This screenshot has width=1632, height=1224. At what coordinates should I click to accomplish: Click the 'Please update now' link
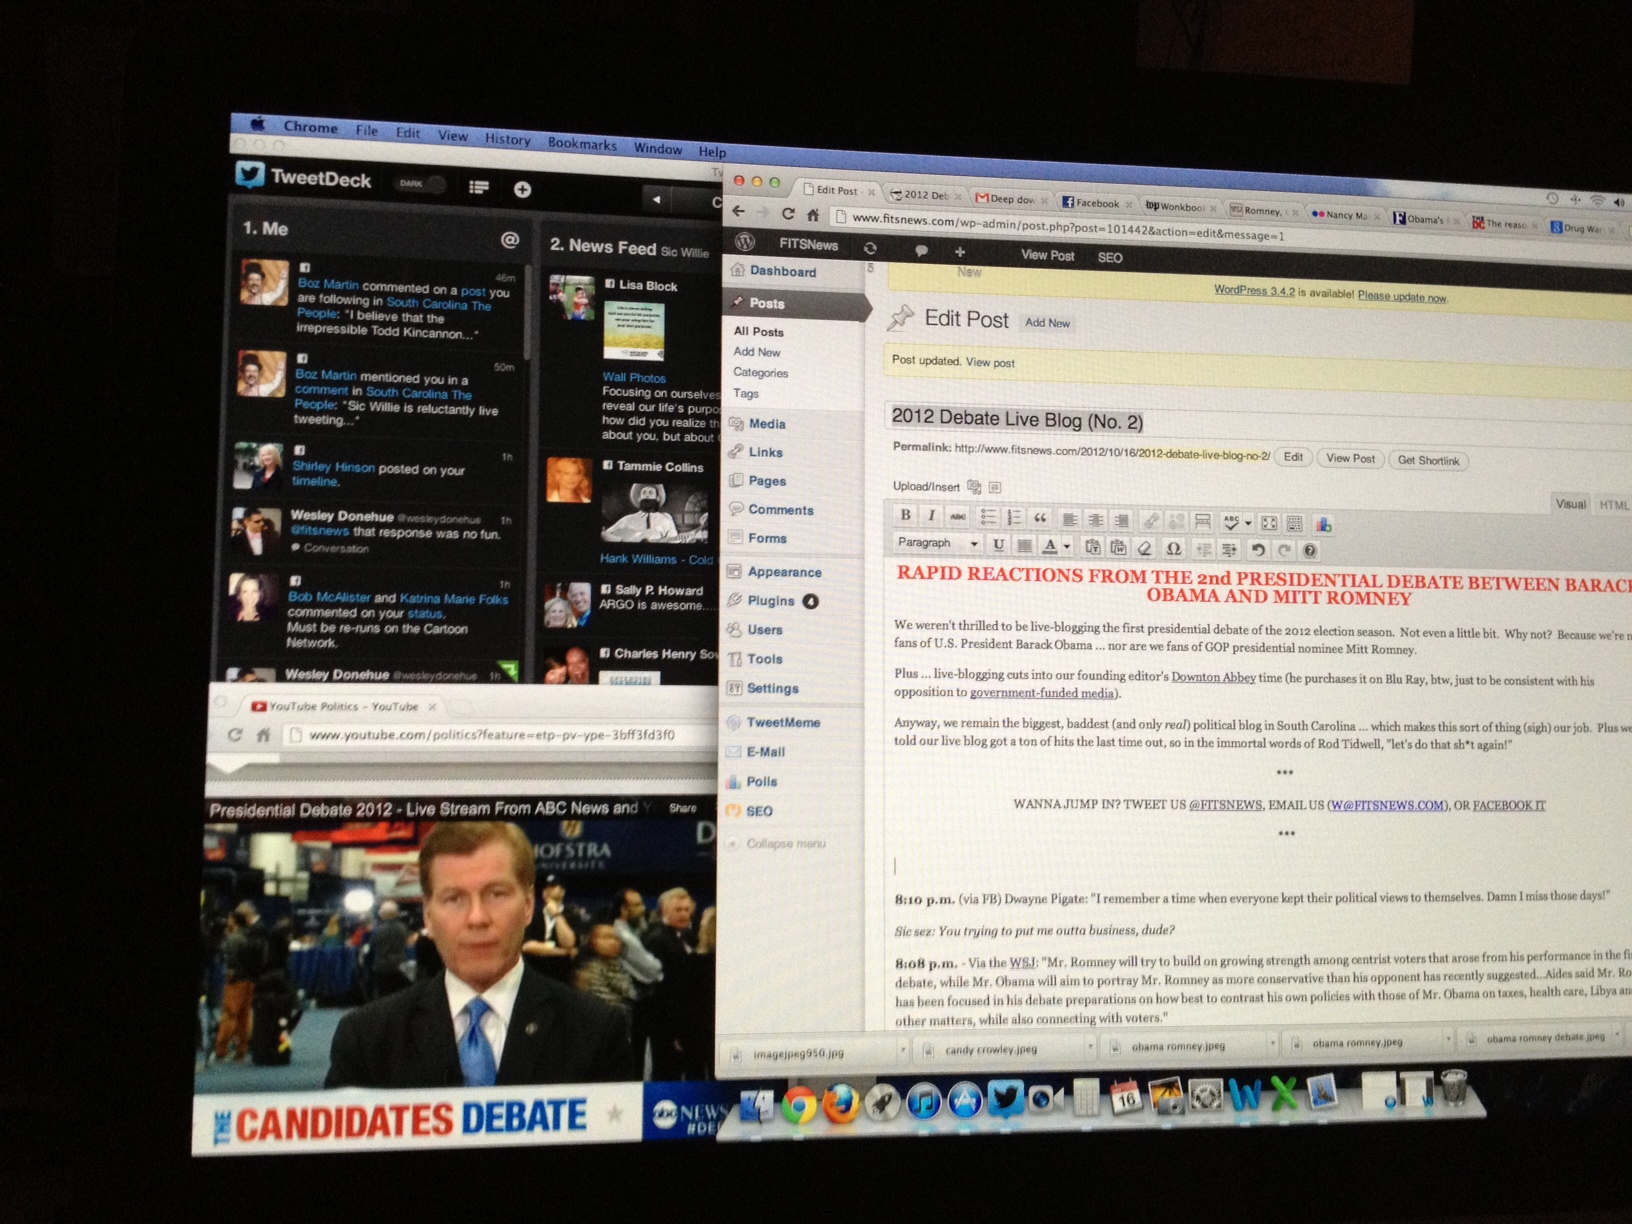coord(1401,297)
